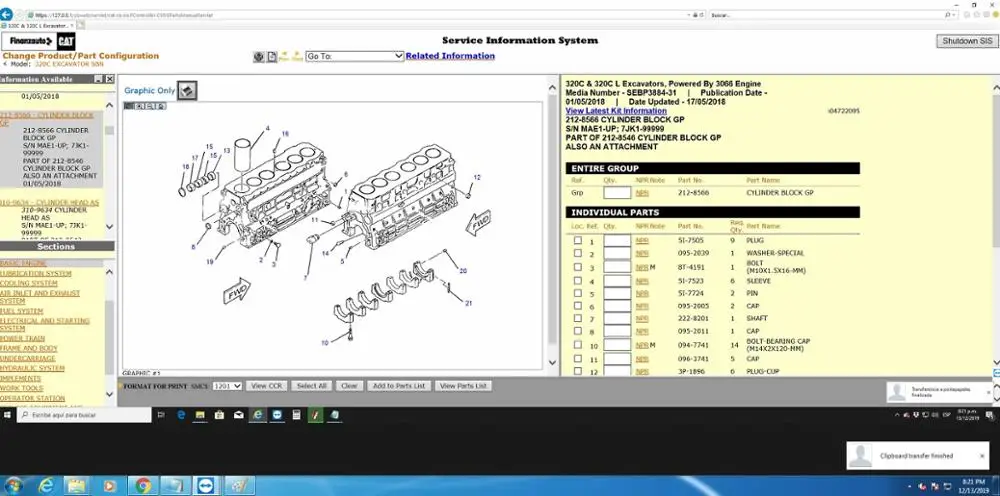Open NPR note for 212-8566 CYLINDER BLOCK GP
Viewport: 1000px width, 496px height.
click(642, 193)
